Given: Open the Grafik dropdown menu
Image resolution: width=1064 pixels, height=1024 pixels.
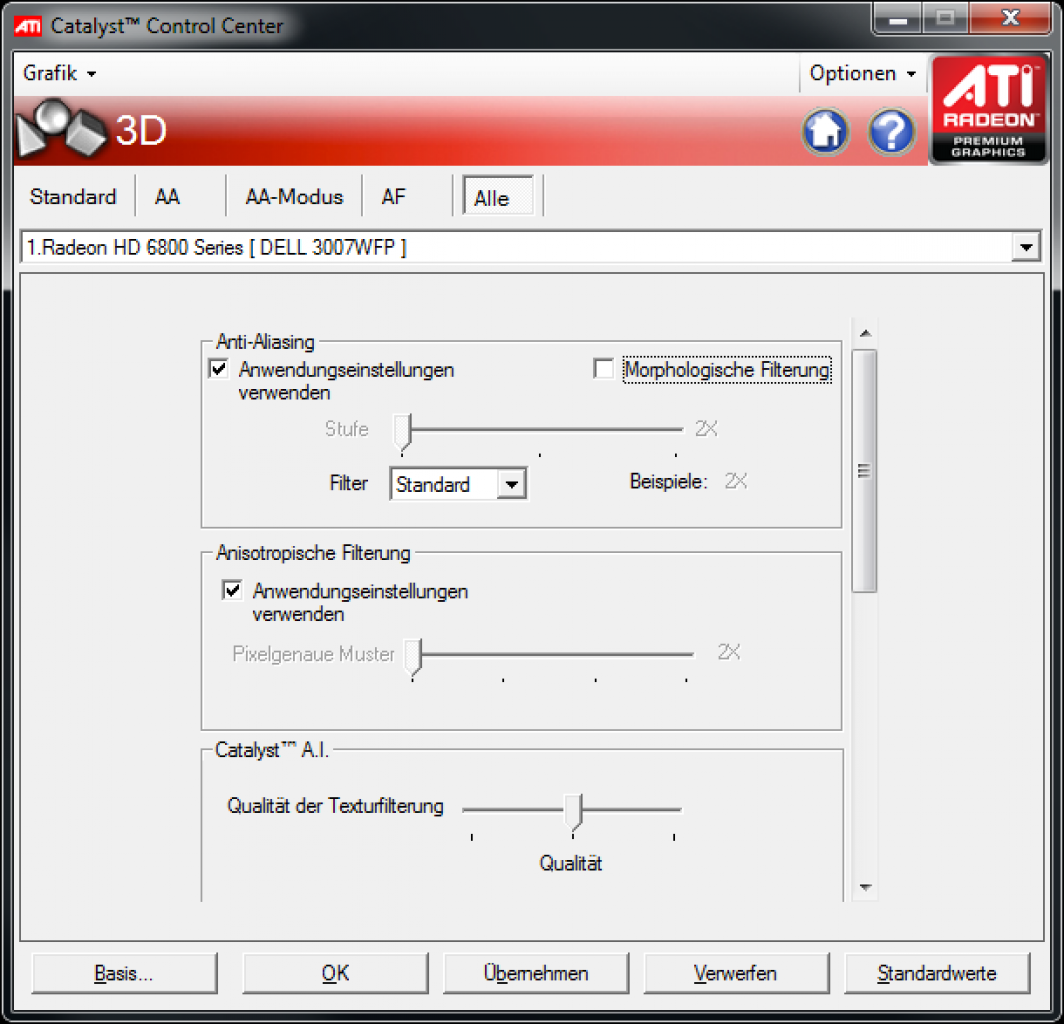Looking at the screenshot, I should pos(59,73).
